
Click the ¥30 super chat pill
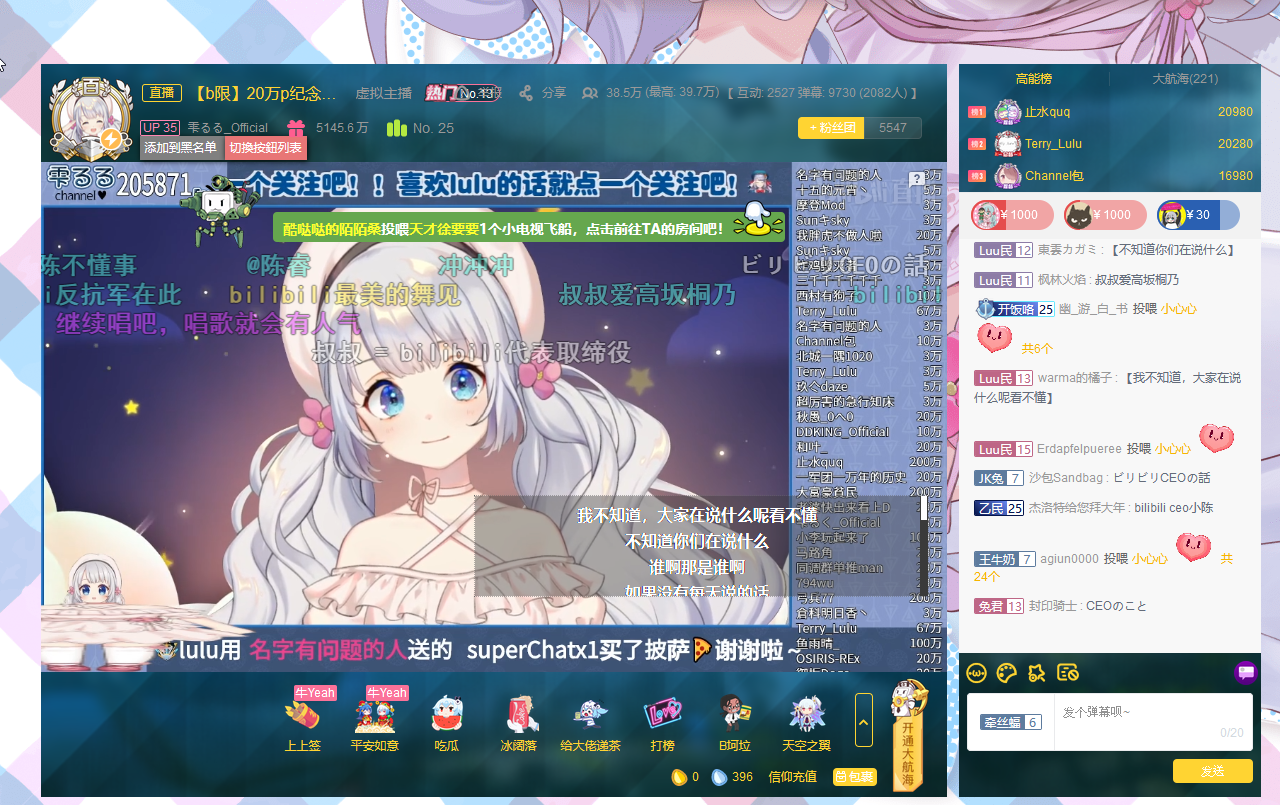coord(1198,215)
